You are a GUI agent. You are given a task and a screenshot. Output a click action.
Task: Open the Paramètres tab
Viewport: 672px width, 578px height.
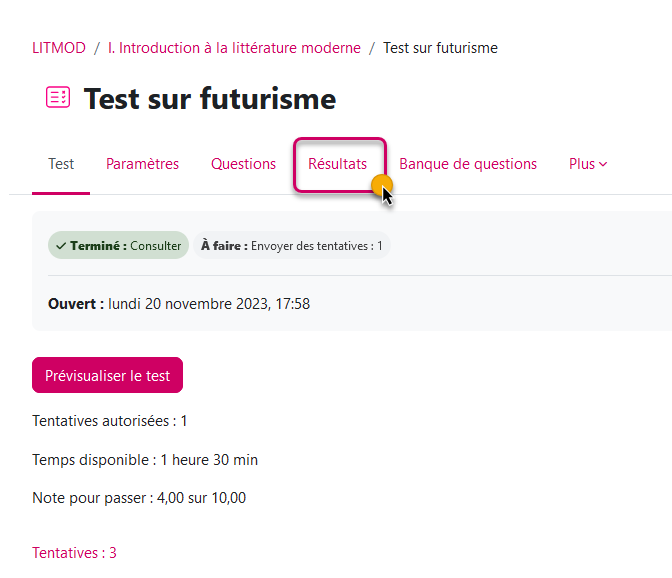click(x=142, y=164)
